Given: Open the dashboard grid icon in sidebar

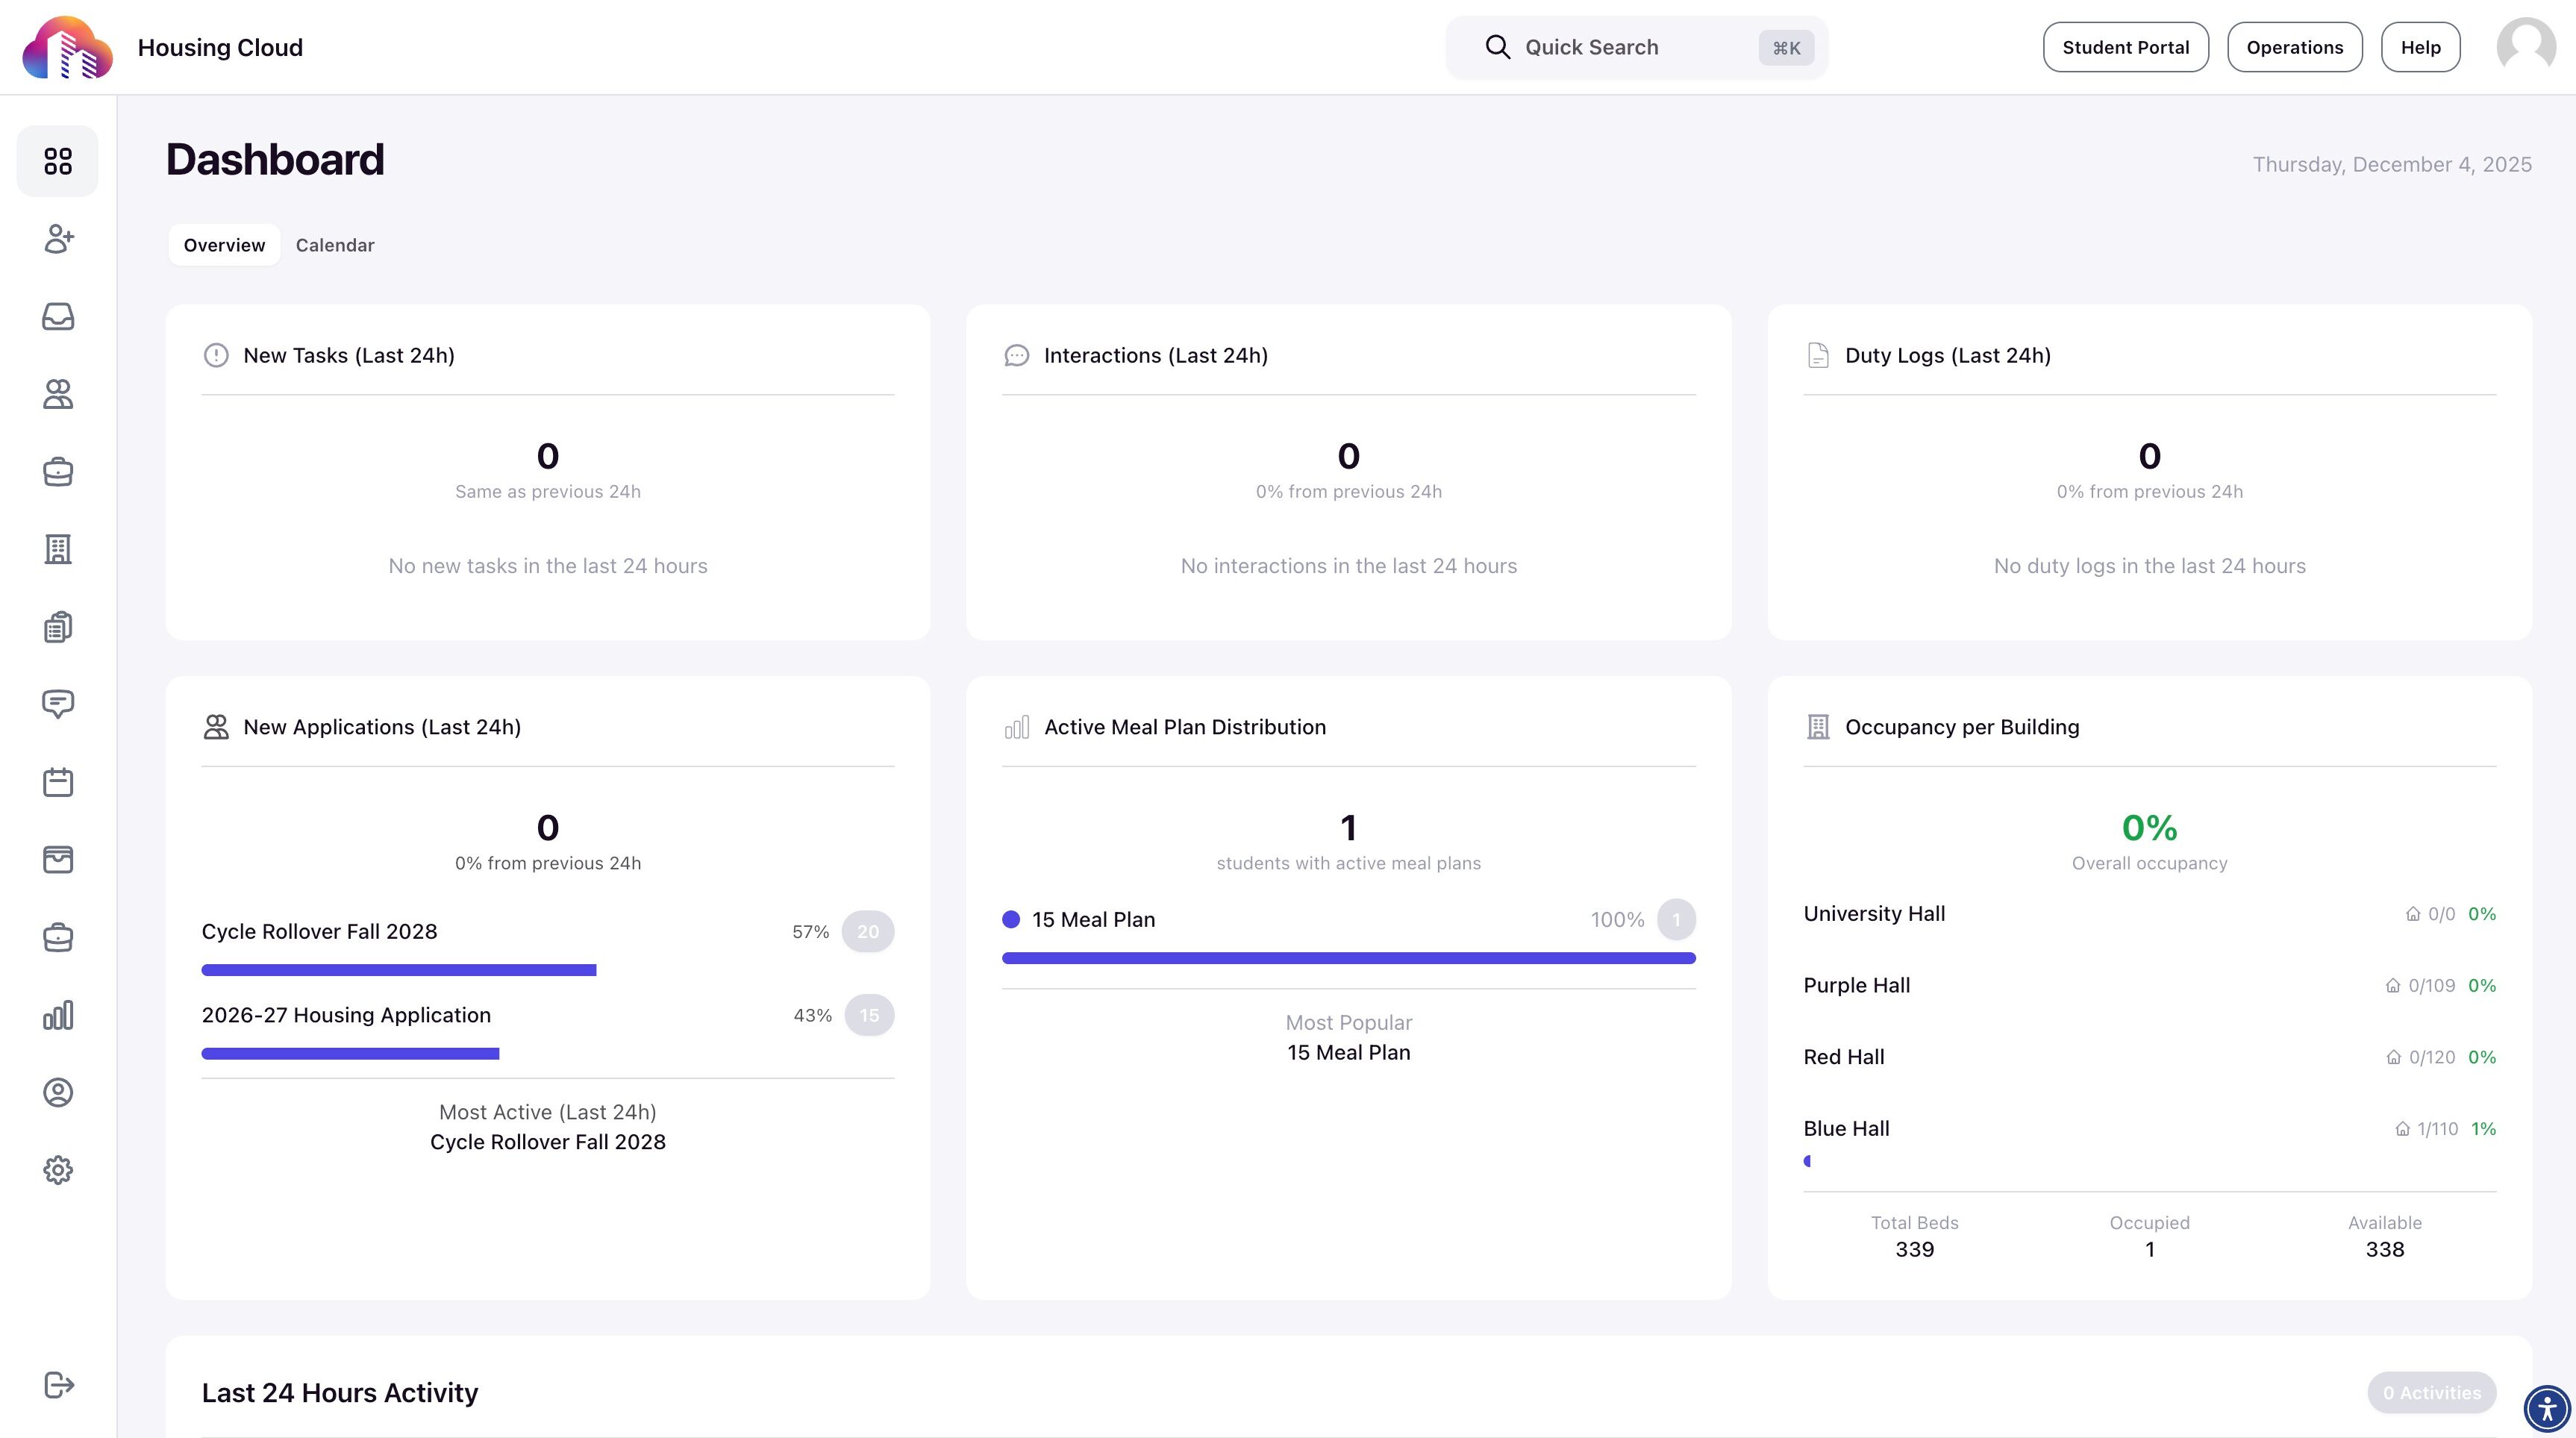Looking at the screenshot, I should [58, 161].
